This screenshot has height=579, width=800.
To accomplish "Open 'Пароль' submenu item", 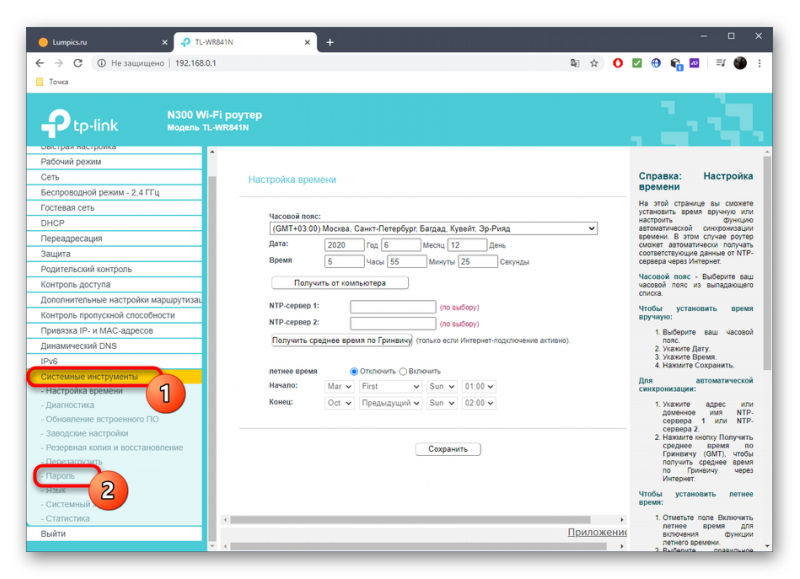I will tap(60, 476).
